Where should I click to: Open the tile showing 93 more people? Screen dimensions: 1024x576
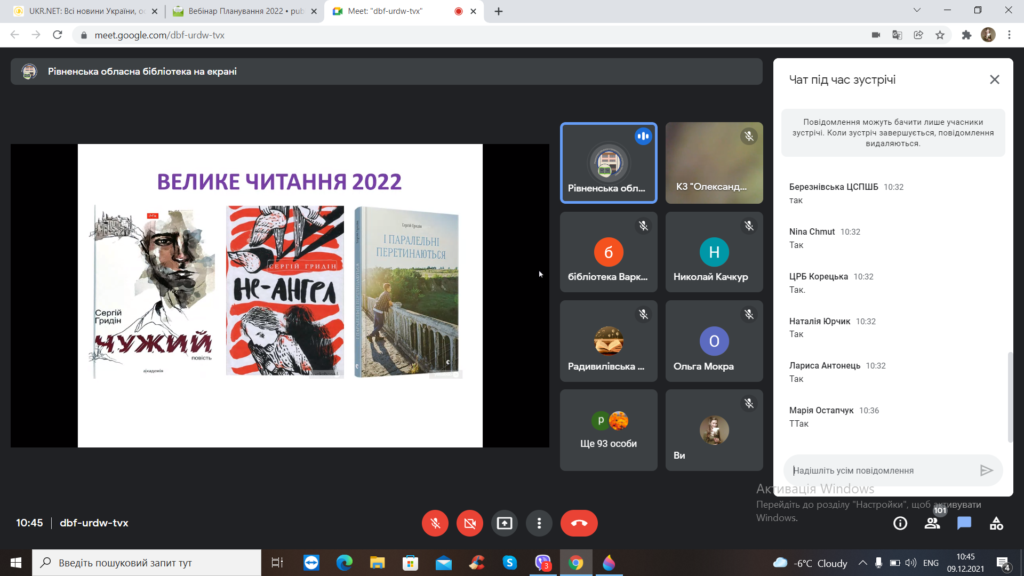point(608,430)
